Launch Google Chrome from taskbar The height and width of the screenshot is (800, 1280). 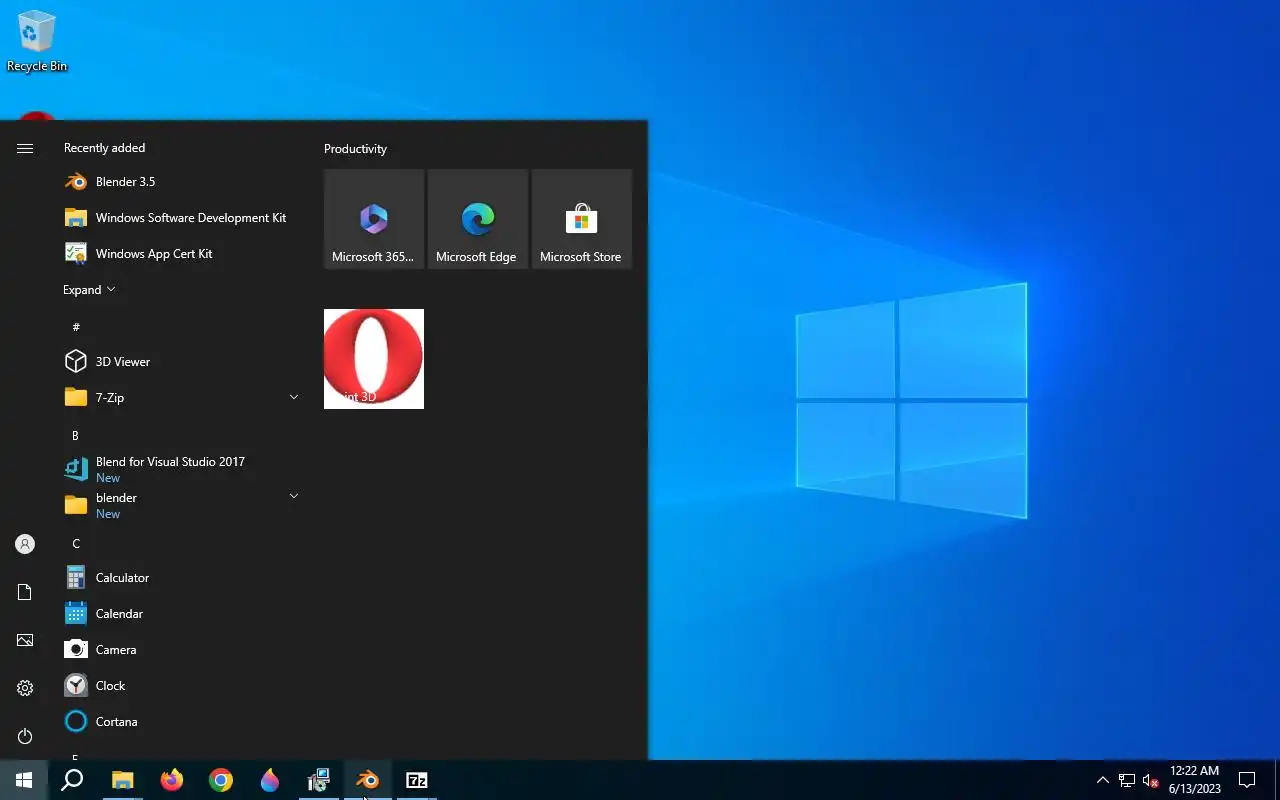click(x=221, y=780)
